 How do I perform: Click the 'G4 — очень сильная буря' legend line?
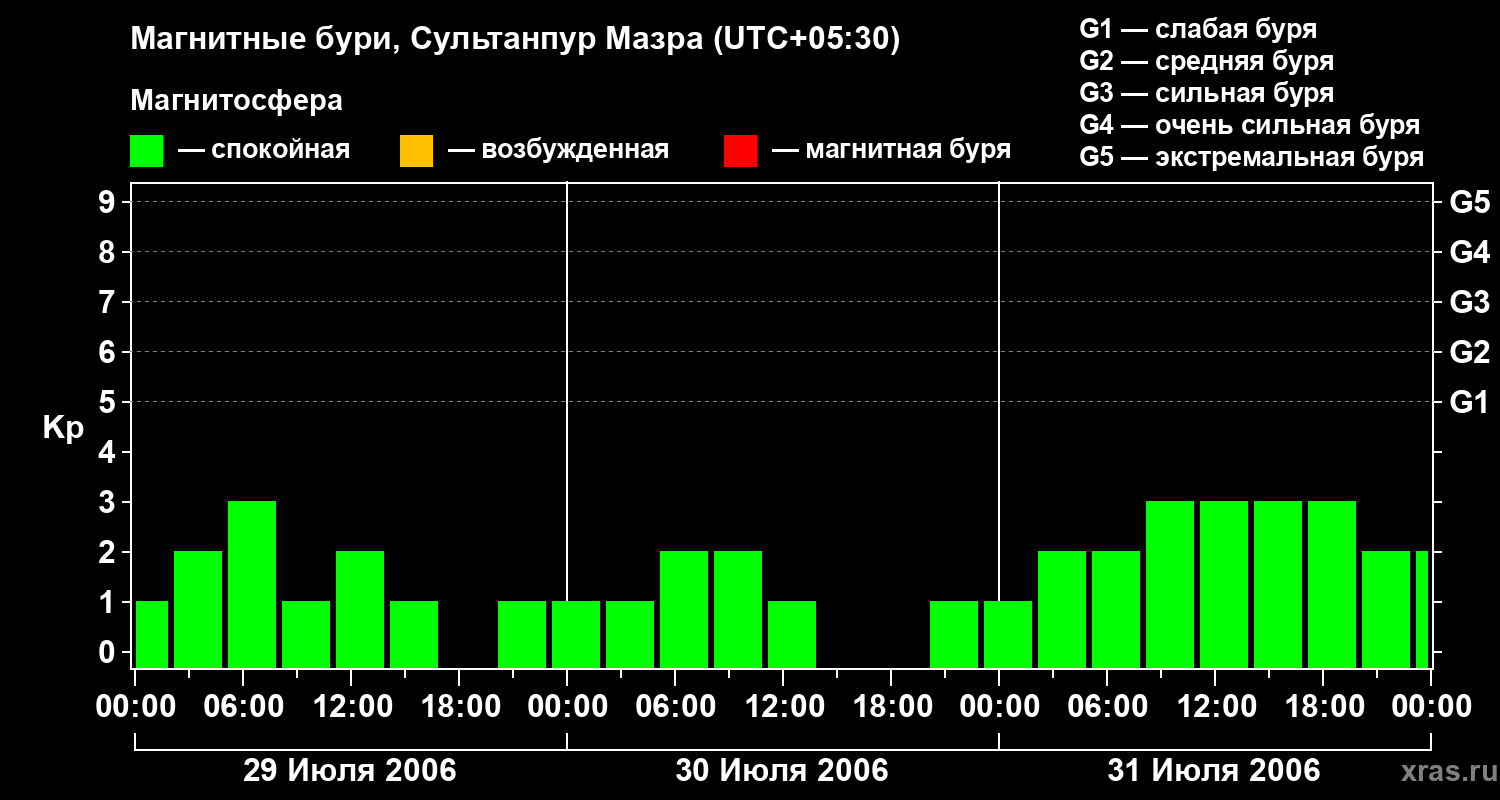pos(1250,125)
